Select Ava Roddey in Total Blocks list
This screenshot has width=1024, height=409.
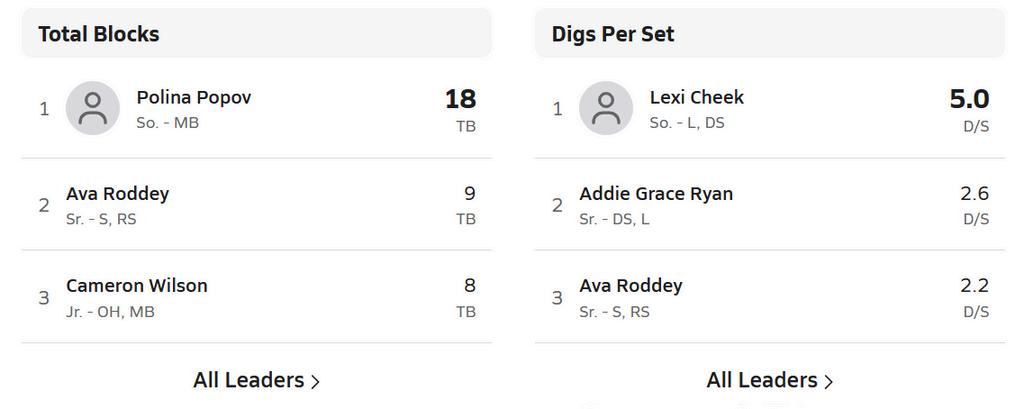(117, 194)
